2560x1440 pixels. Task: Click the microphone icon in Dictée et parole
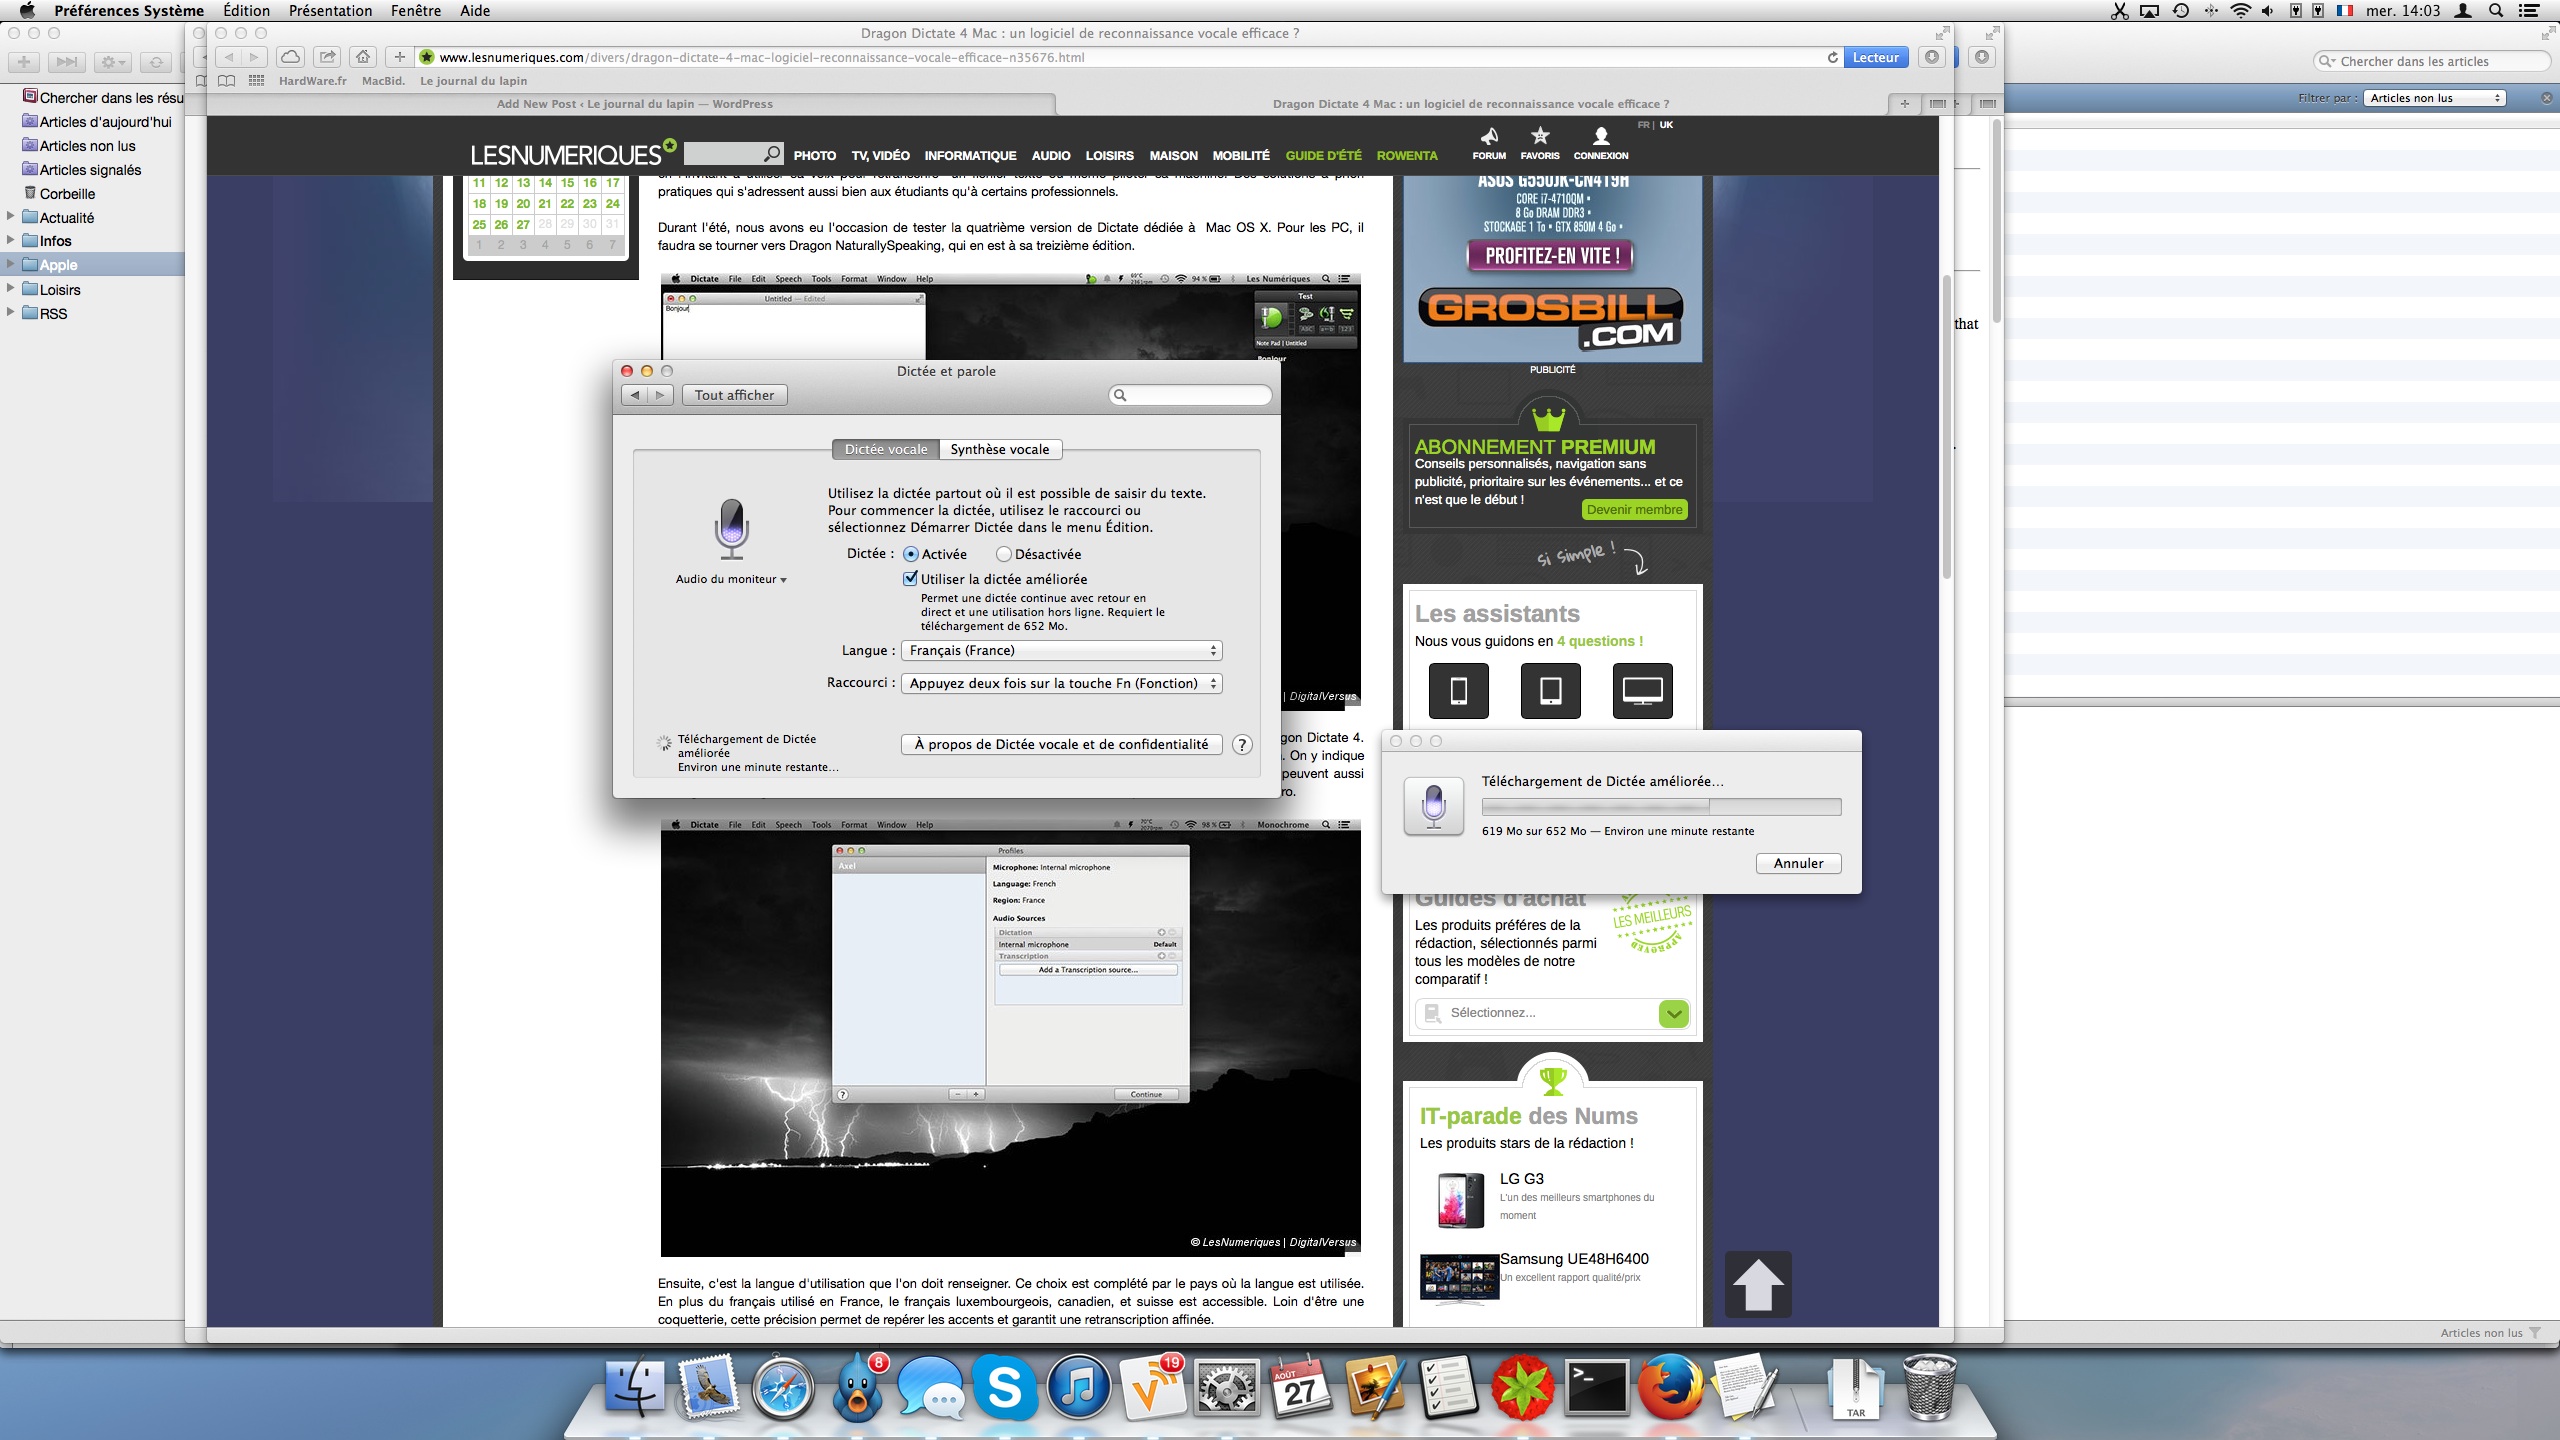point(731,528)
